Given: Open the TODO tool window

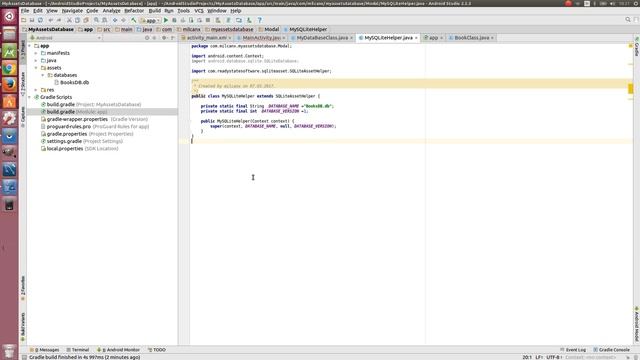Looking at the screenshot, I should [x=157, y=350].
